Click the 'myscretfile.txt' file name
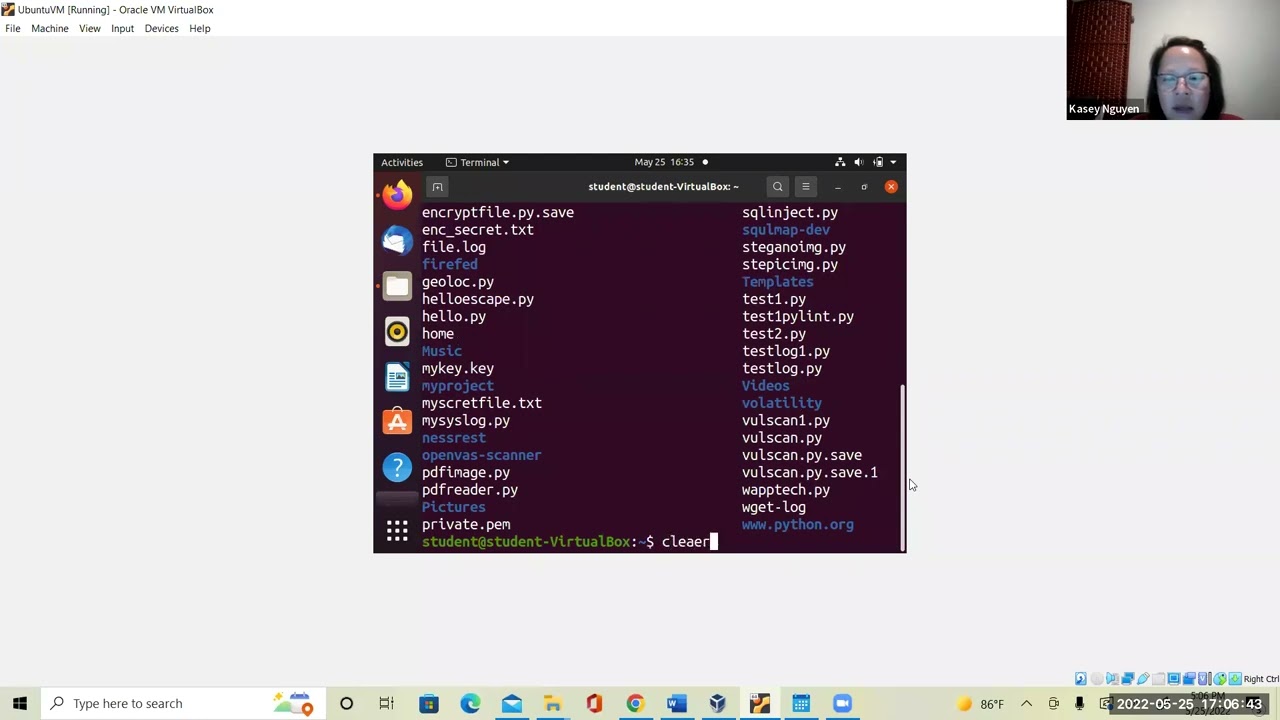1280x720 pixels. click(482, 403)
